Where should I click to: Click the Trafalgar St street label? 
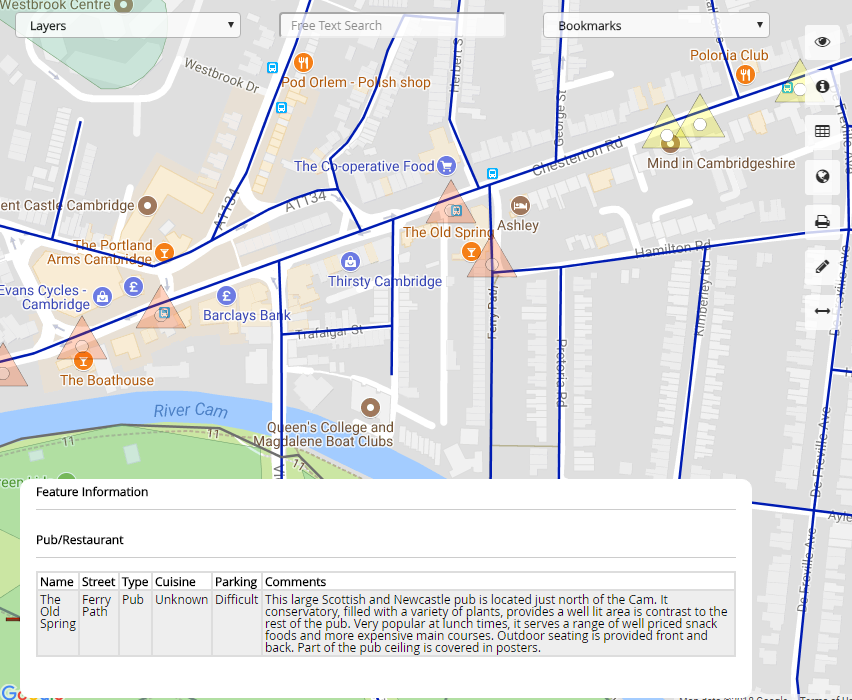click(330, 332)
